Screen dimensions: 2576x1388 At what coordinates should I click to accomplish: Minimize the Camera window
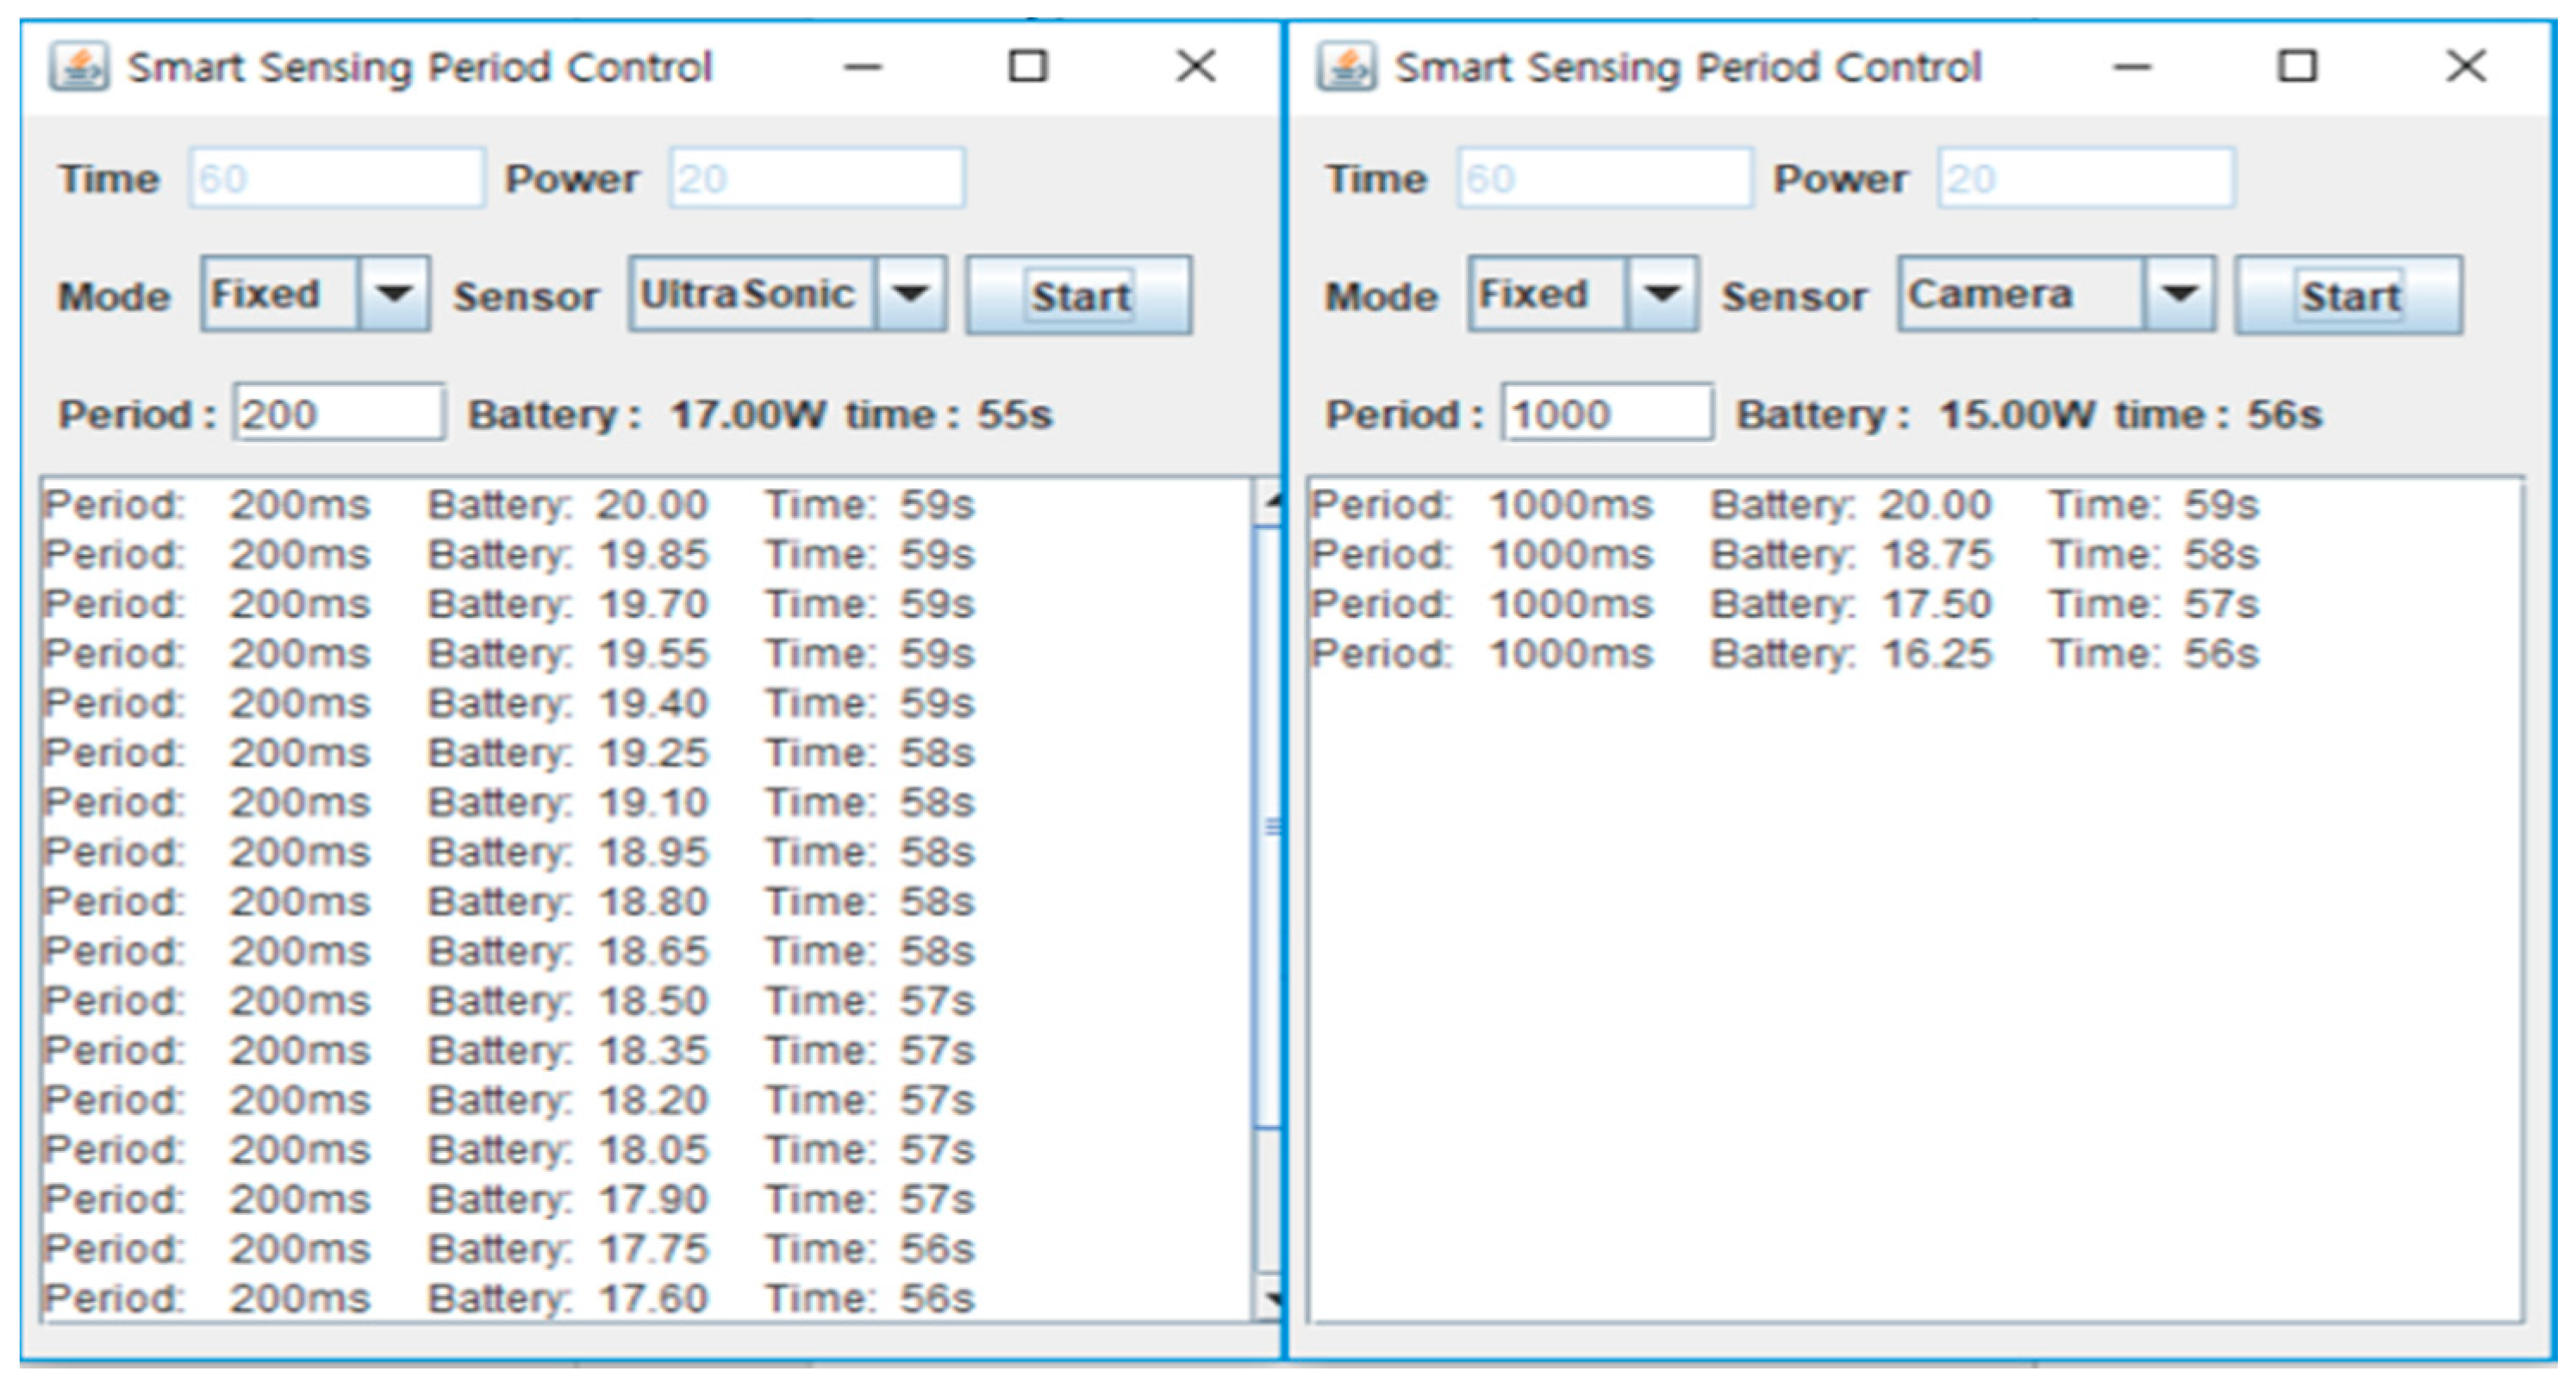pos(2131,67)
